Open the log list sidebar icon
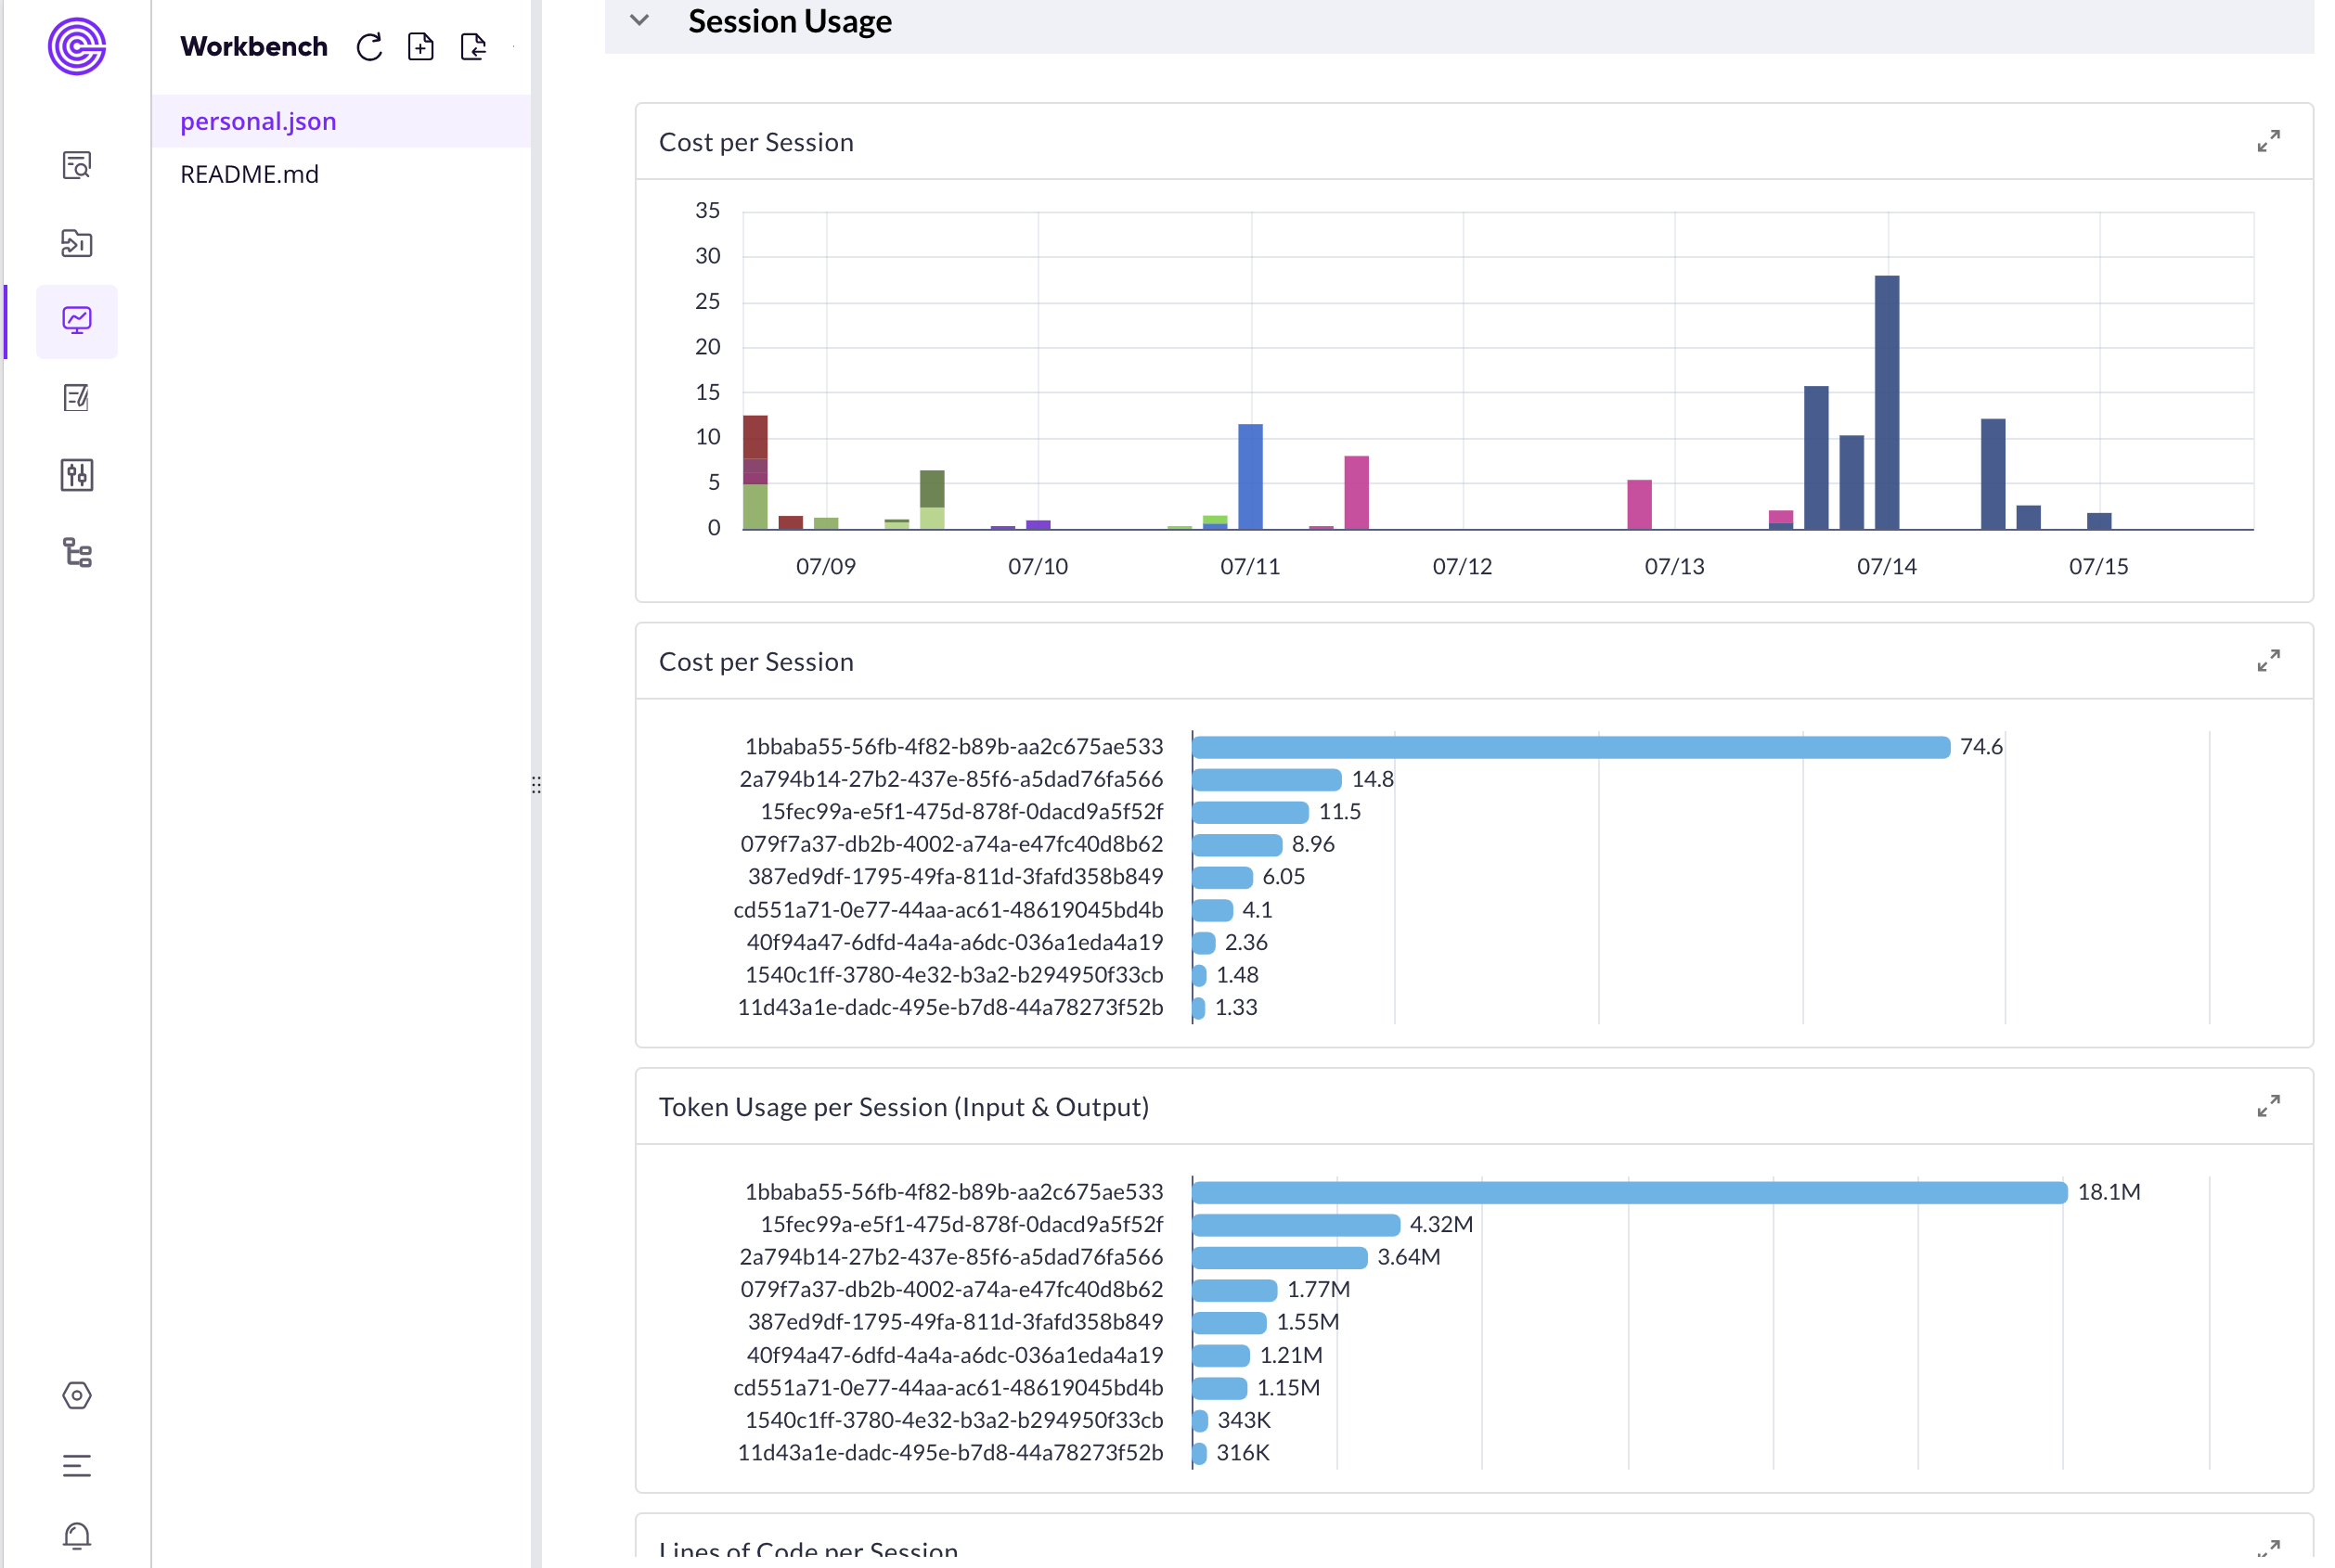 (76, 1466)
